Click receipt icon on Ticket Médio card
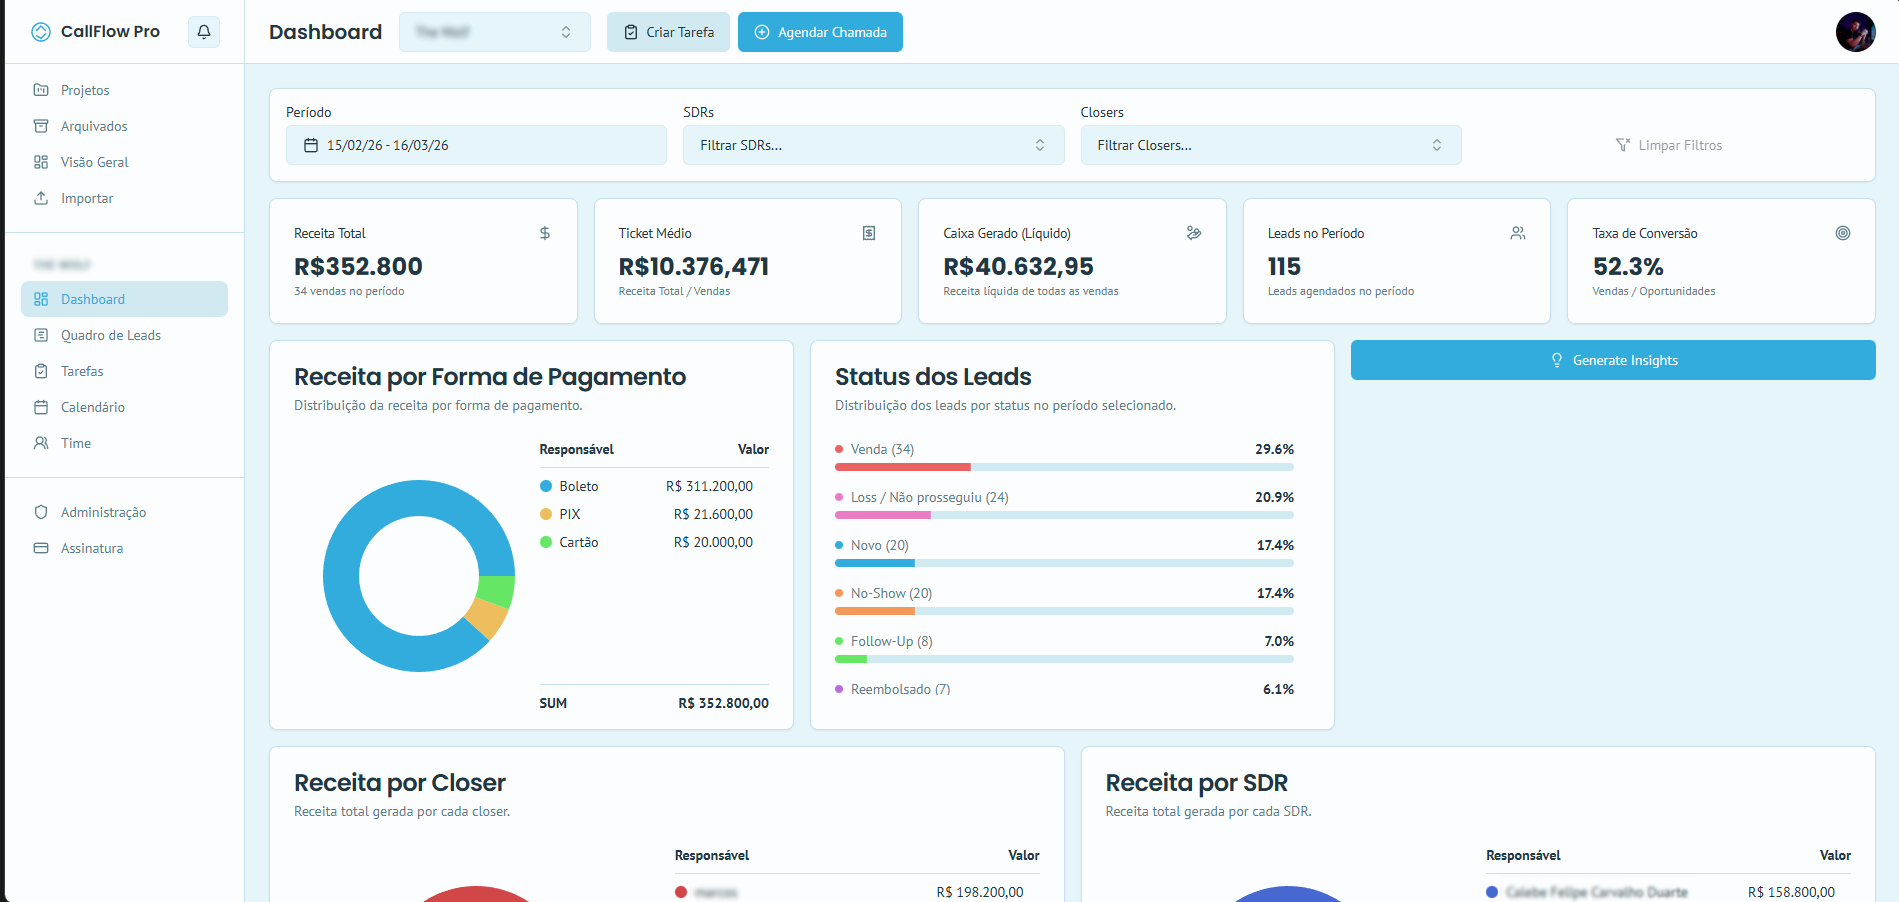This screenshot has height=902, width=1899. [x=869, y=233]
